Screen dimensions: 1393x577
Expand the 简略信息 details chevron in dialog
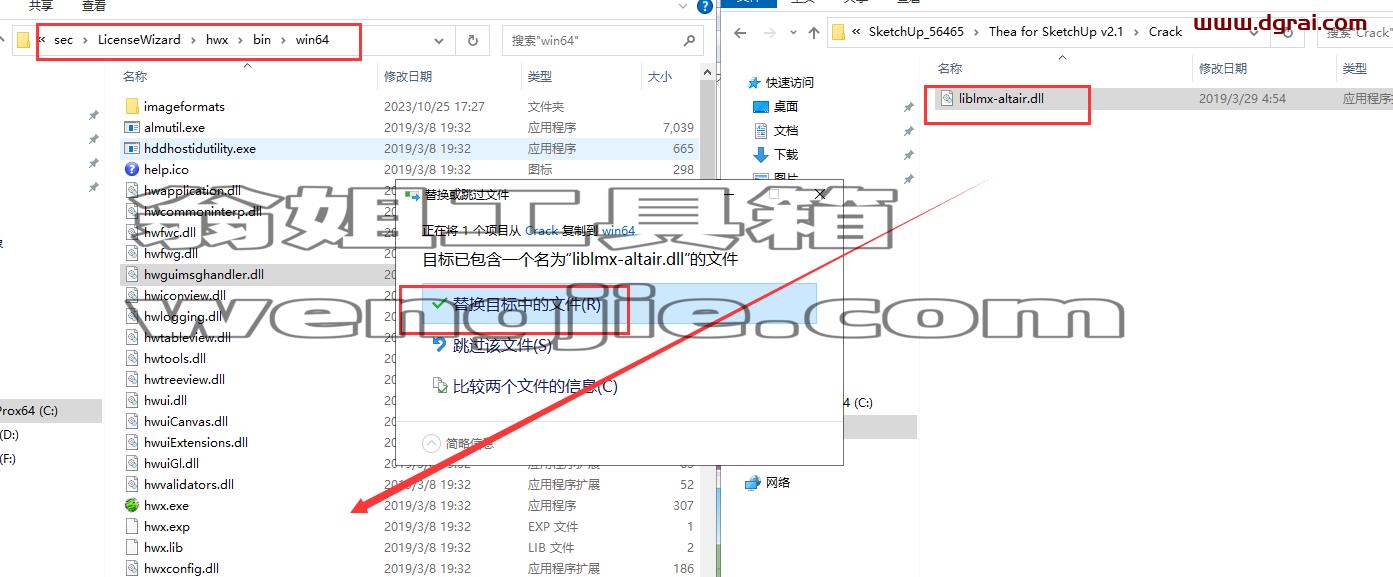click(431, 443)
